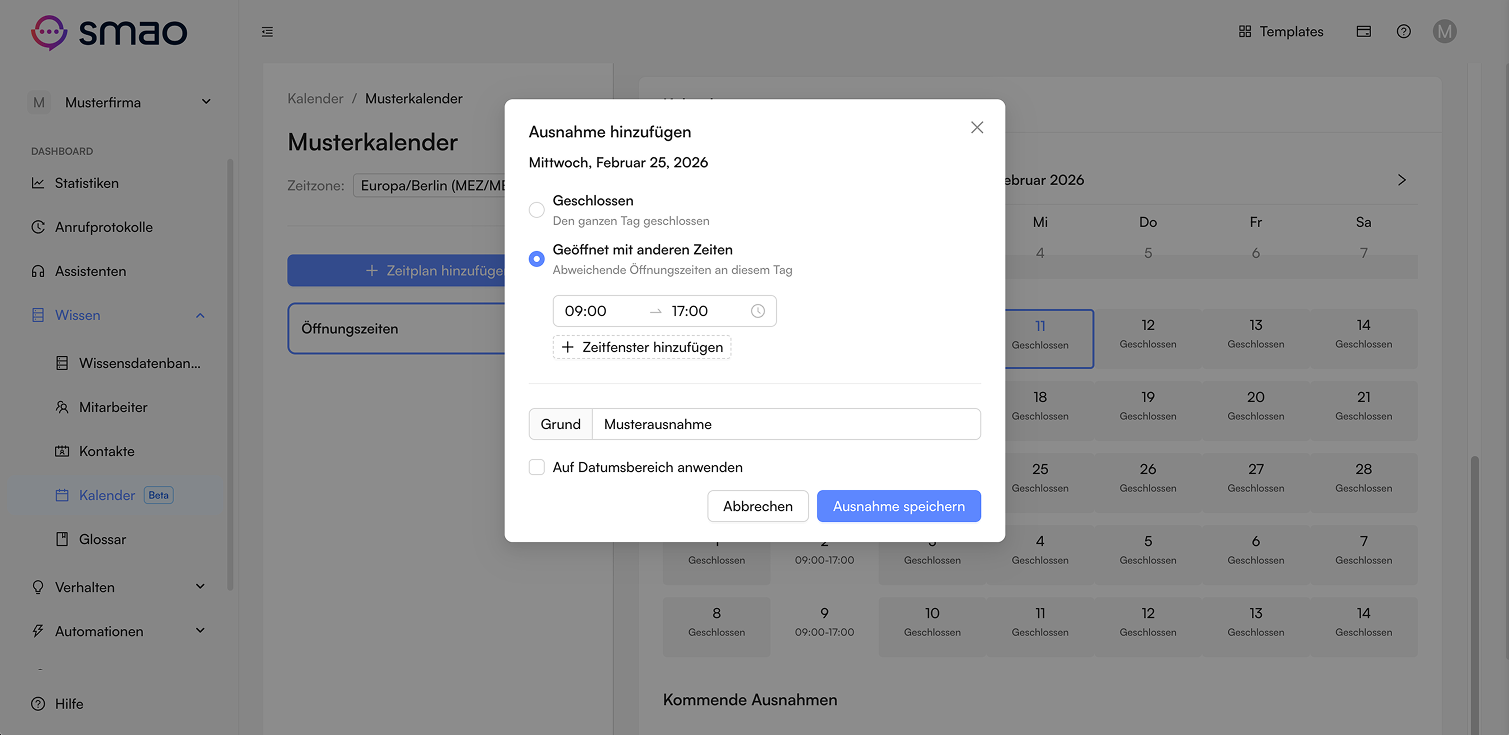Open the help question mark icon in the top bar
The height and width of the screenshot is (735, 1509).
click(1404, 31)
